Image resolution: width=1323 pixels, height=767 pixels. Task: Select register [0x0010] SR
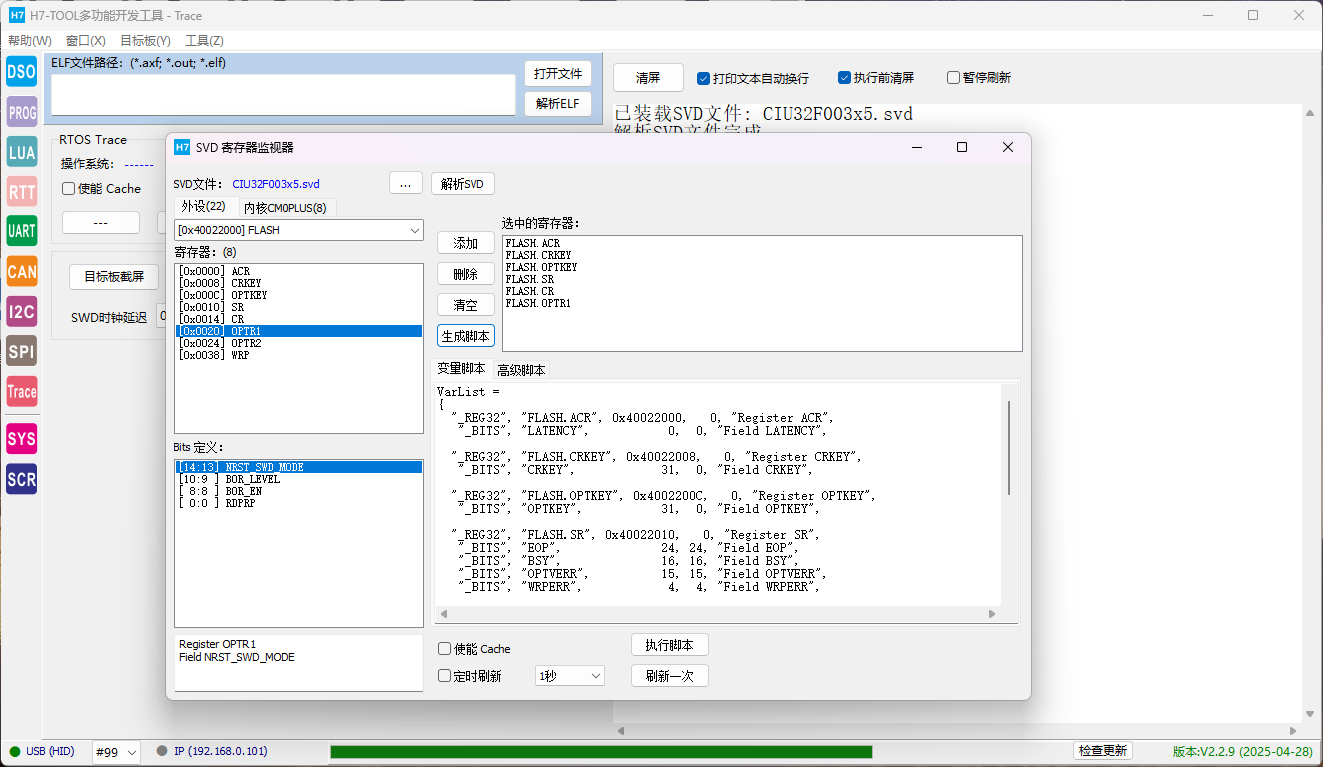point(299,307)
